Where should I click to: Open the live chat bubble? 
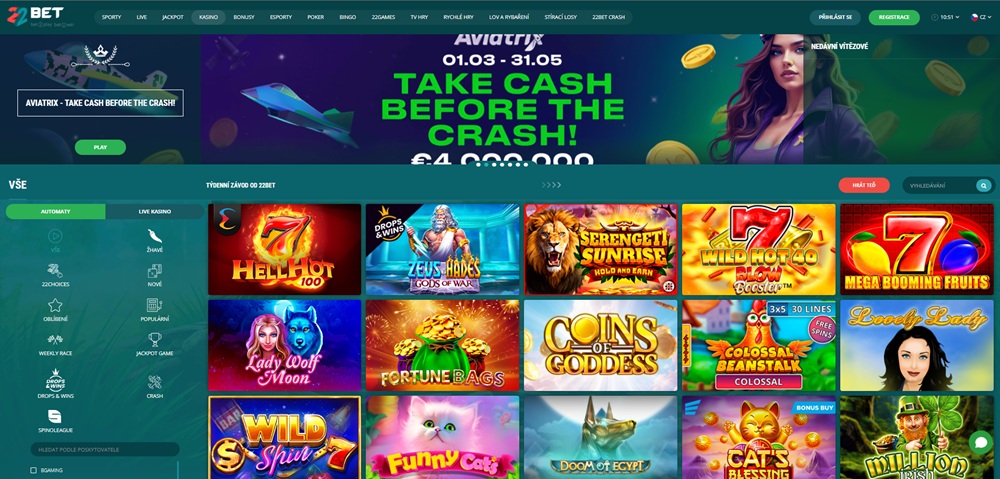click(x=980, y=442)
